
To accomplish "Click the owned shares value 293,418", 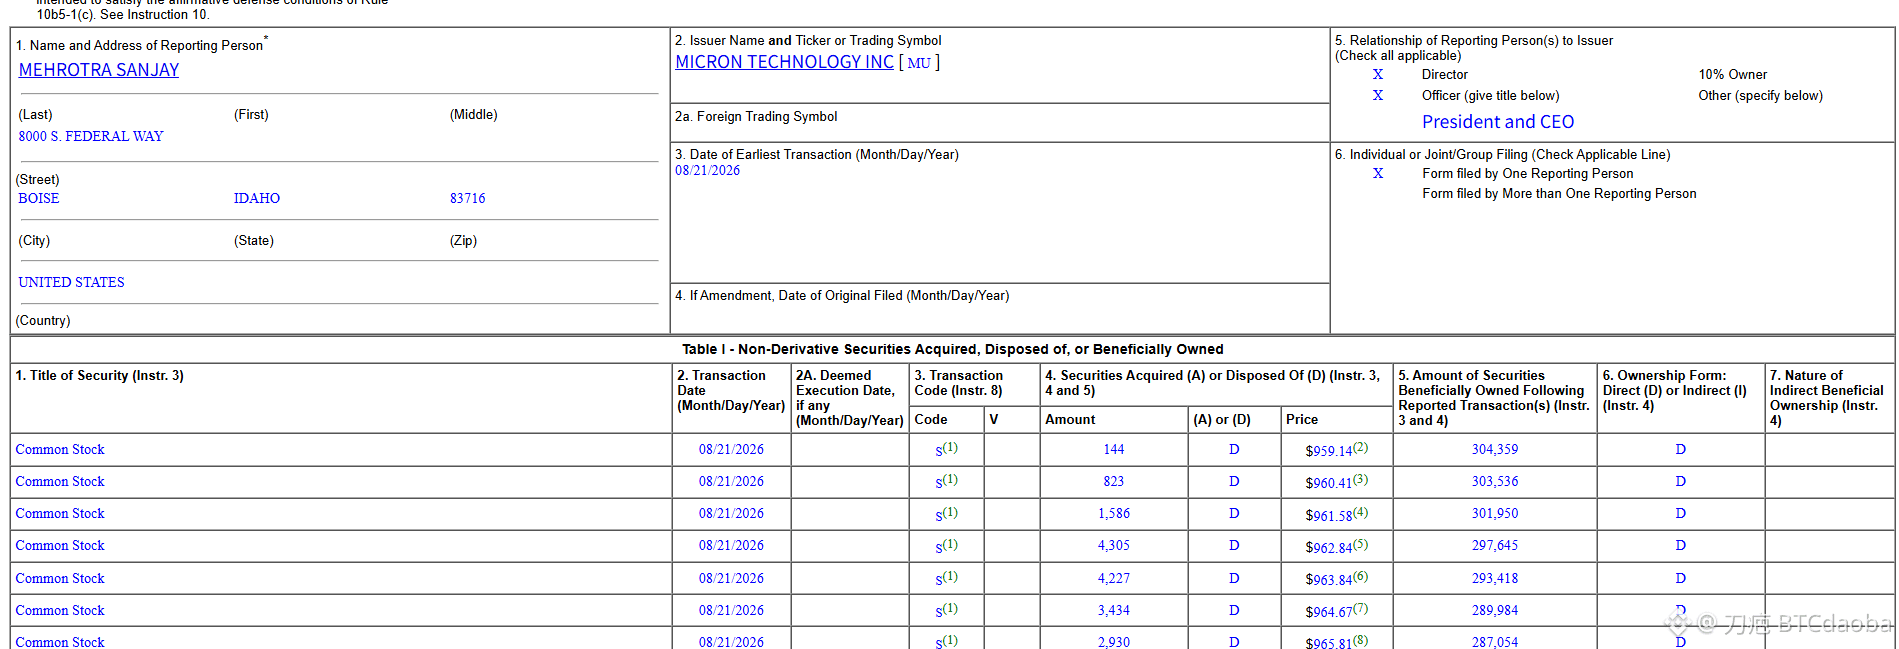I will click(1495, 579).
